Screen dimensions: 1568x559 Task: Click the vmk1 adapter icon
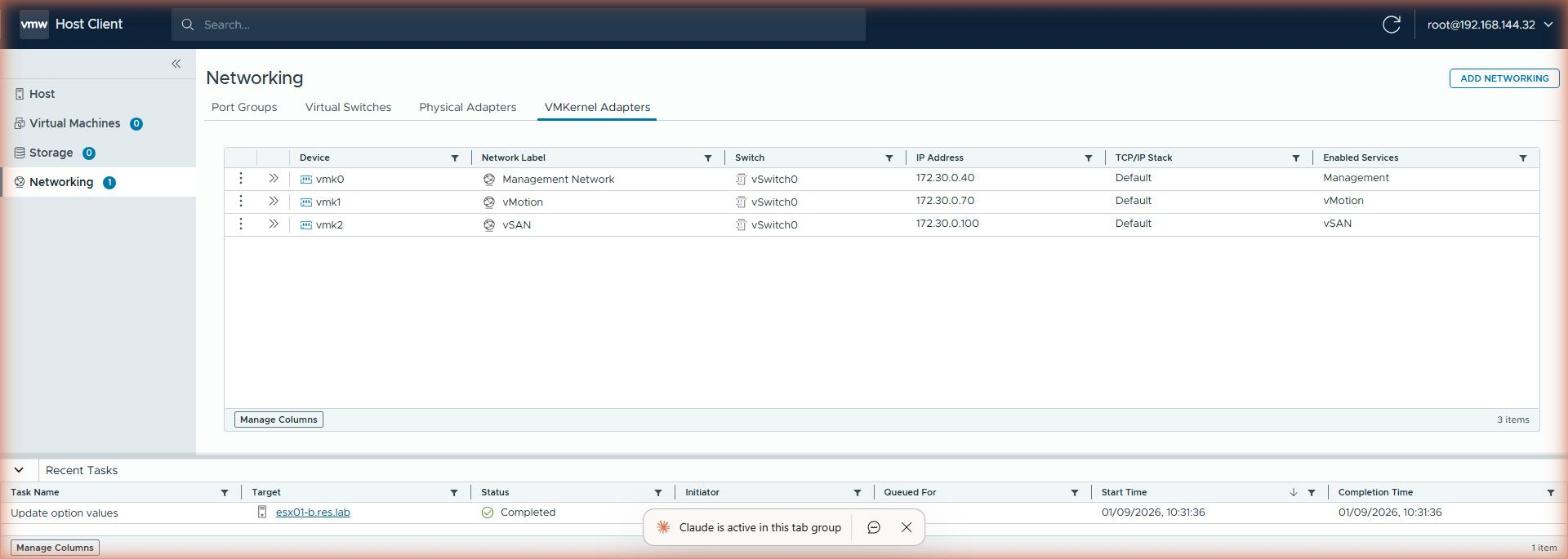tap(306, 202)
